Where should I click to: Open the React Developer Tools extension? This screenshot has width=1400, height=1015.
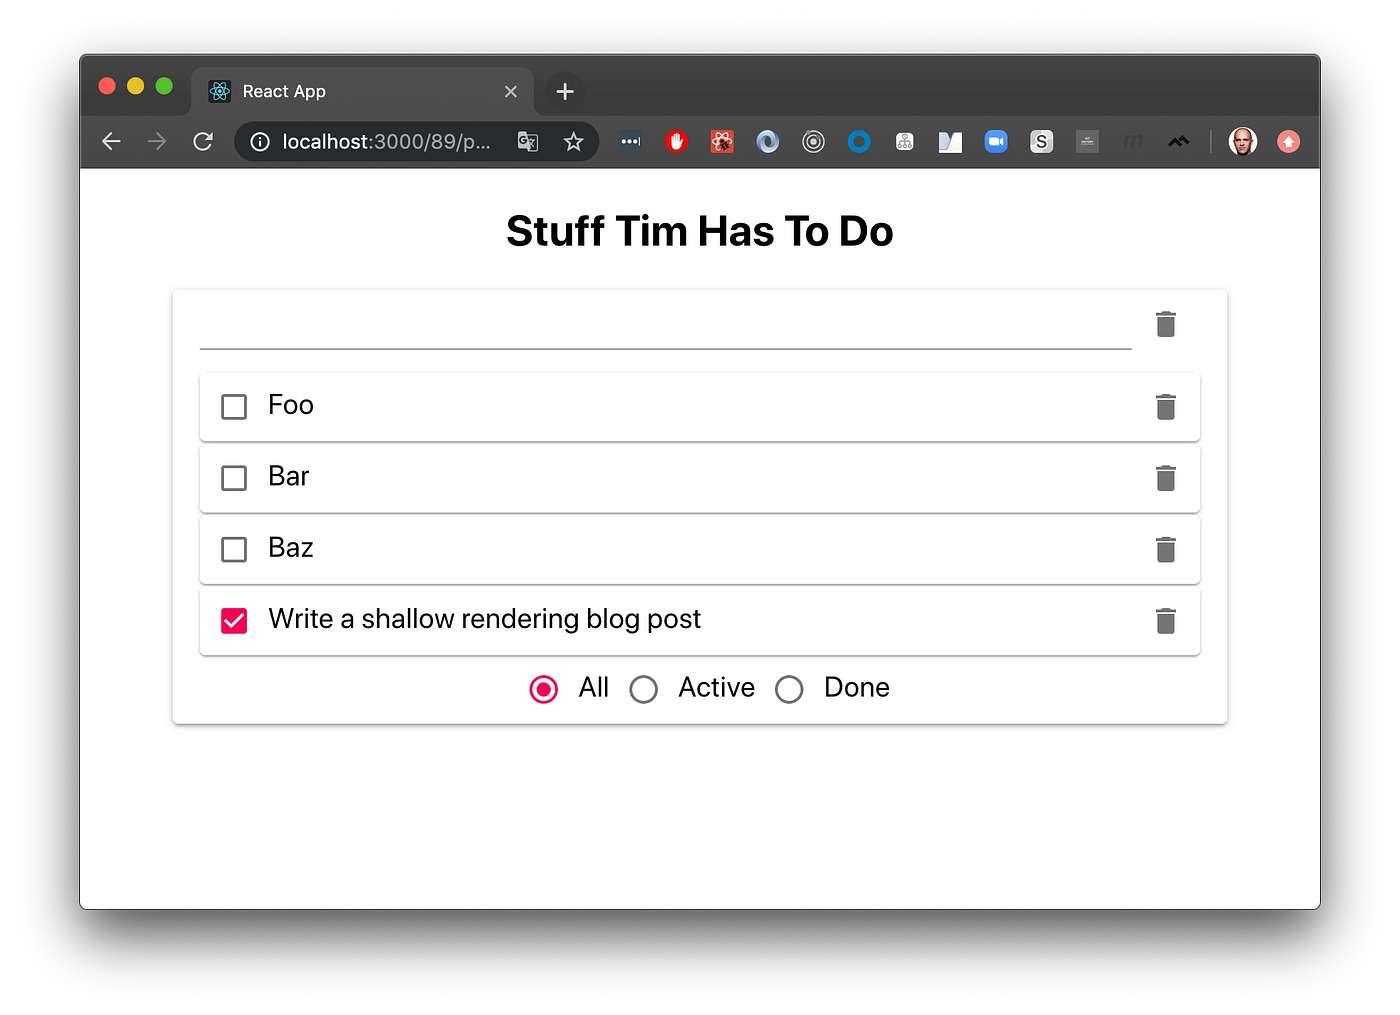(x=722, y=141)
